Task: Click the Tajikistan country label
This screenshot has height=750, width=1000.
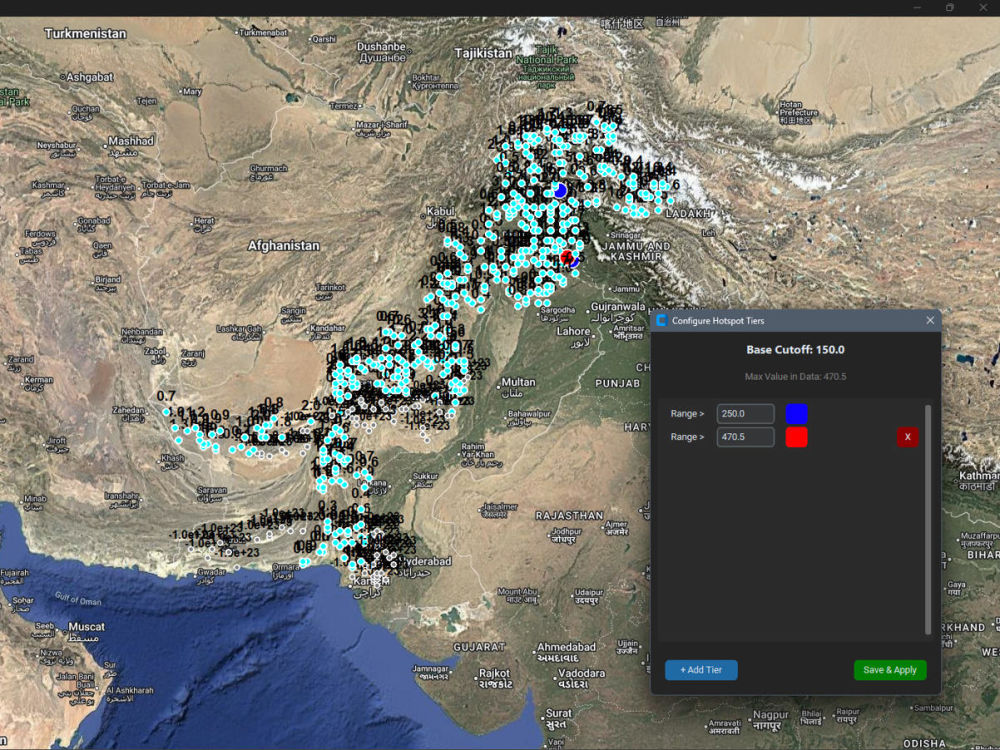Action: coord(483,53)
